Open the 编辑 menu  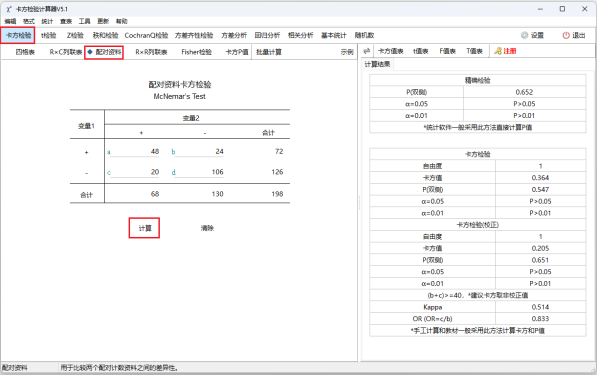pyautogui.click(x=10, y=21)
